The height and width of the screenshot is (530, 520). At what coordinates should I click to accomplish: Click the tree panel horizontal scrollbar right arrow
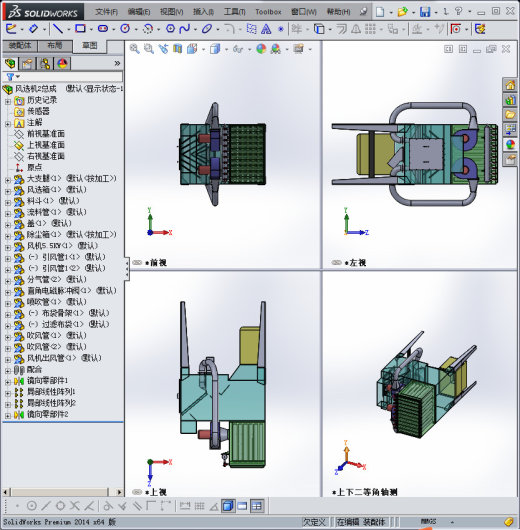(x=119, y=492)
